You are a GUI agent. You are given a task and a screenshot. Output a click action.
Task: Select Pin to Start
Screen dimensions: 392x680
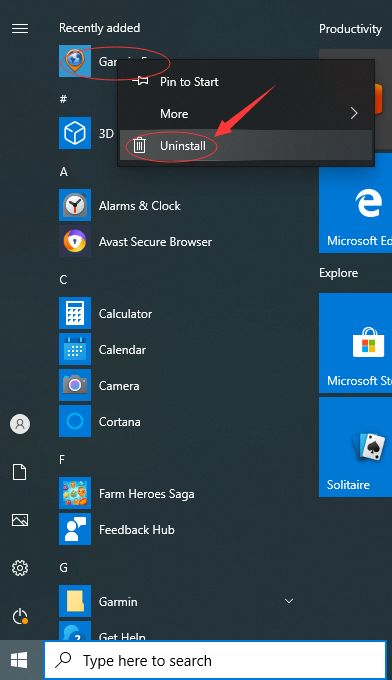pyautogui.click(x=246, y=82)
